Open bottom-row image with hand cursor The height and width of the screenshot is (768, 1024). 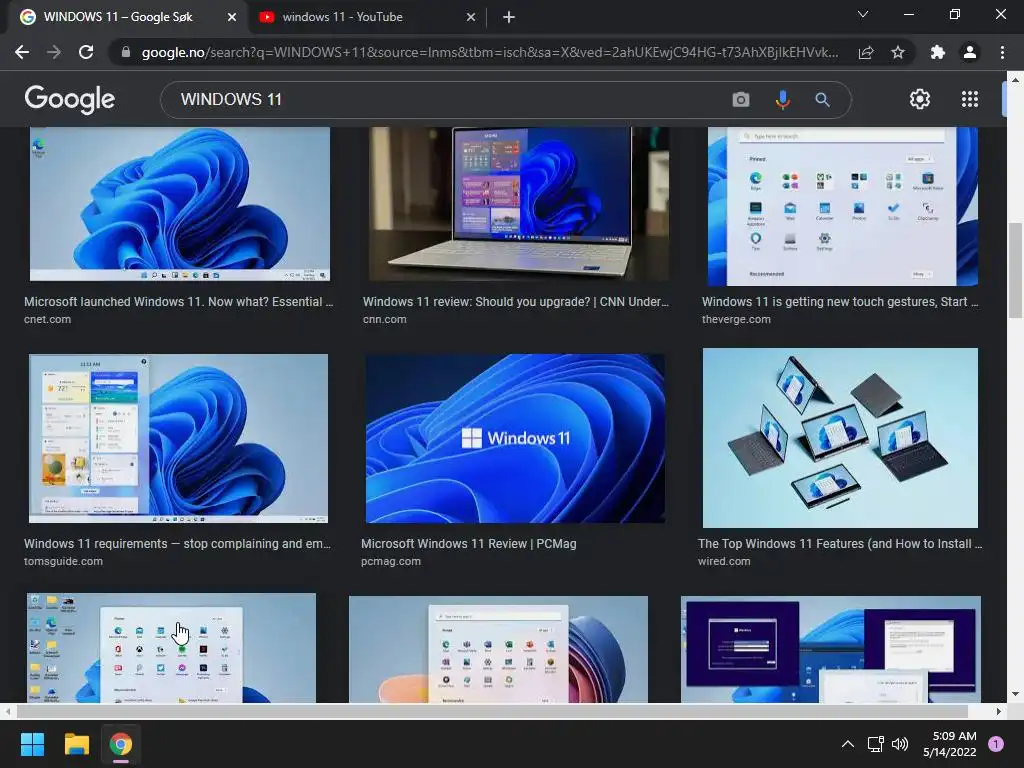coord(171,648)
